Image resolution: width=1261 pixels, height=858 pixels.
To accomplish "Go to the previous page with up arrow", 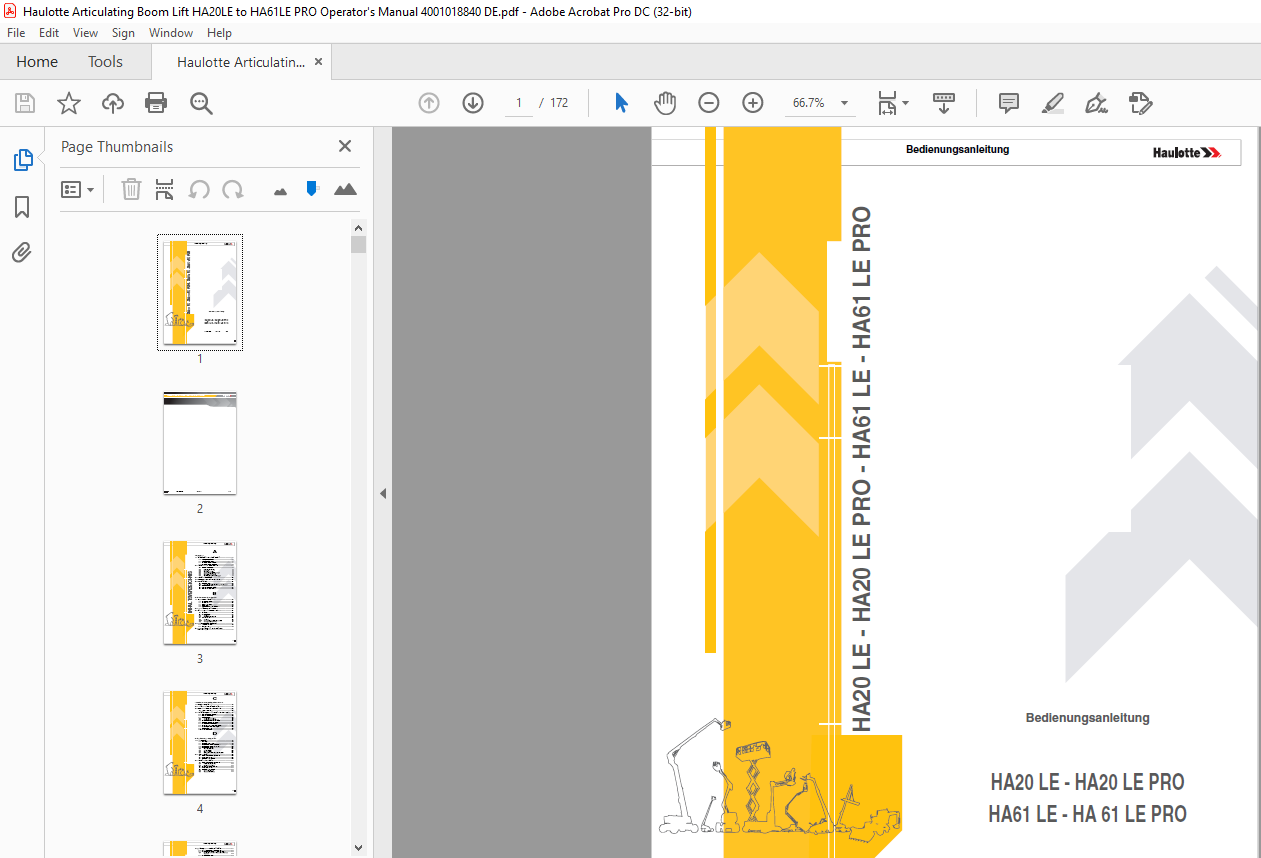I will 429,103.
